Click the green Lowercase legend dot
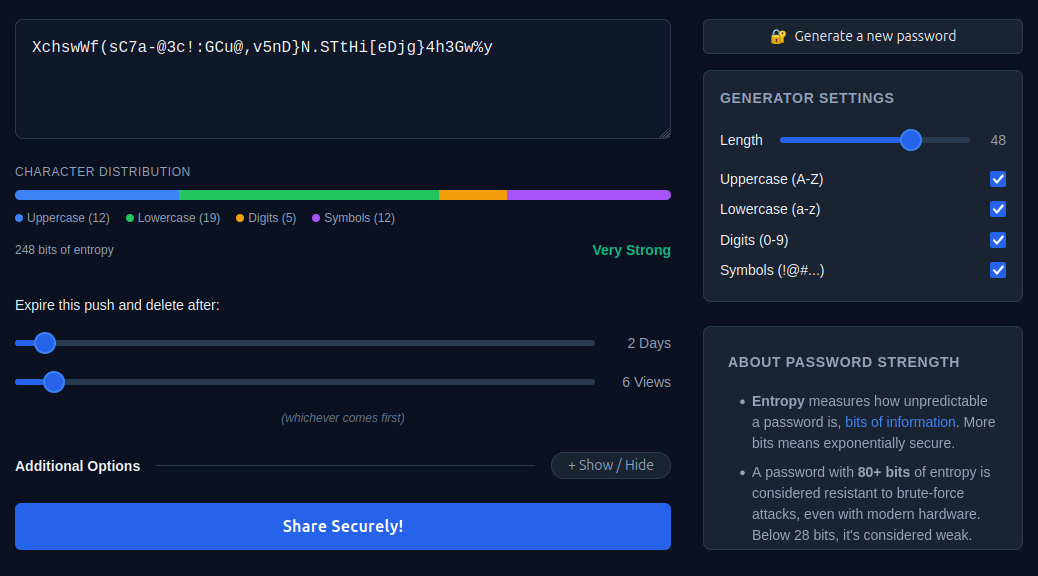Image resolution: width=1038 pixels, height=576 pixels. tap(130, 218)
